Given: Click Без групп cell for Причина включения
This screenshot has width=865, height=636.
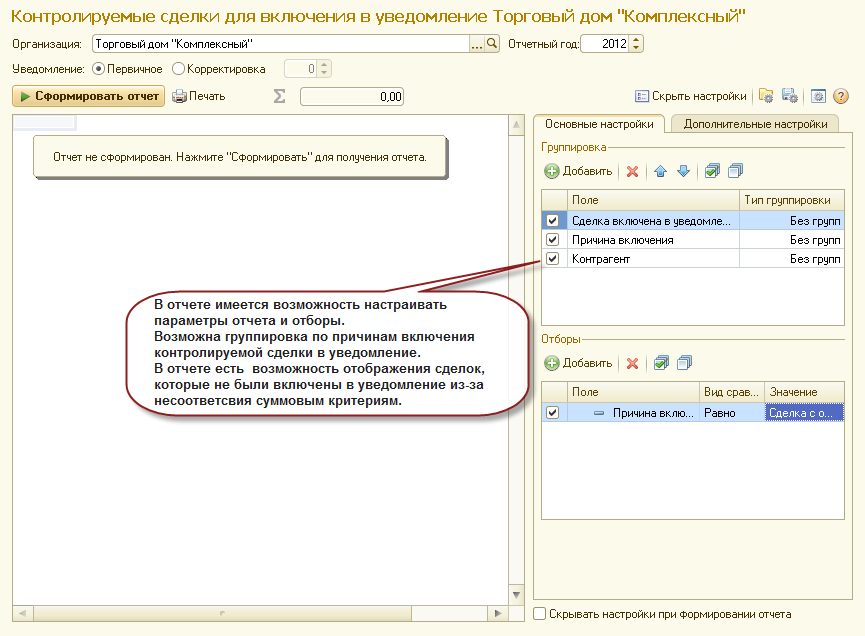Looking at the screenshot, I should 791,239.
